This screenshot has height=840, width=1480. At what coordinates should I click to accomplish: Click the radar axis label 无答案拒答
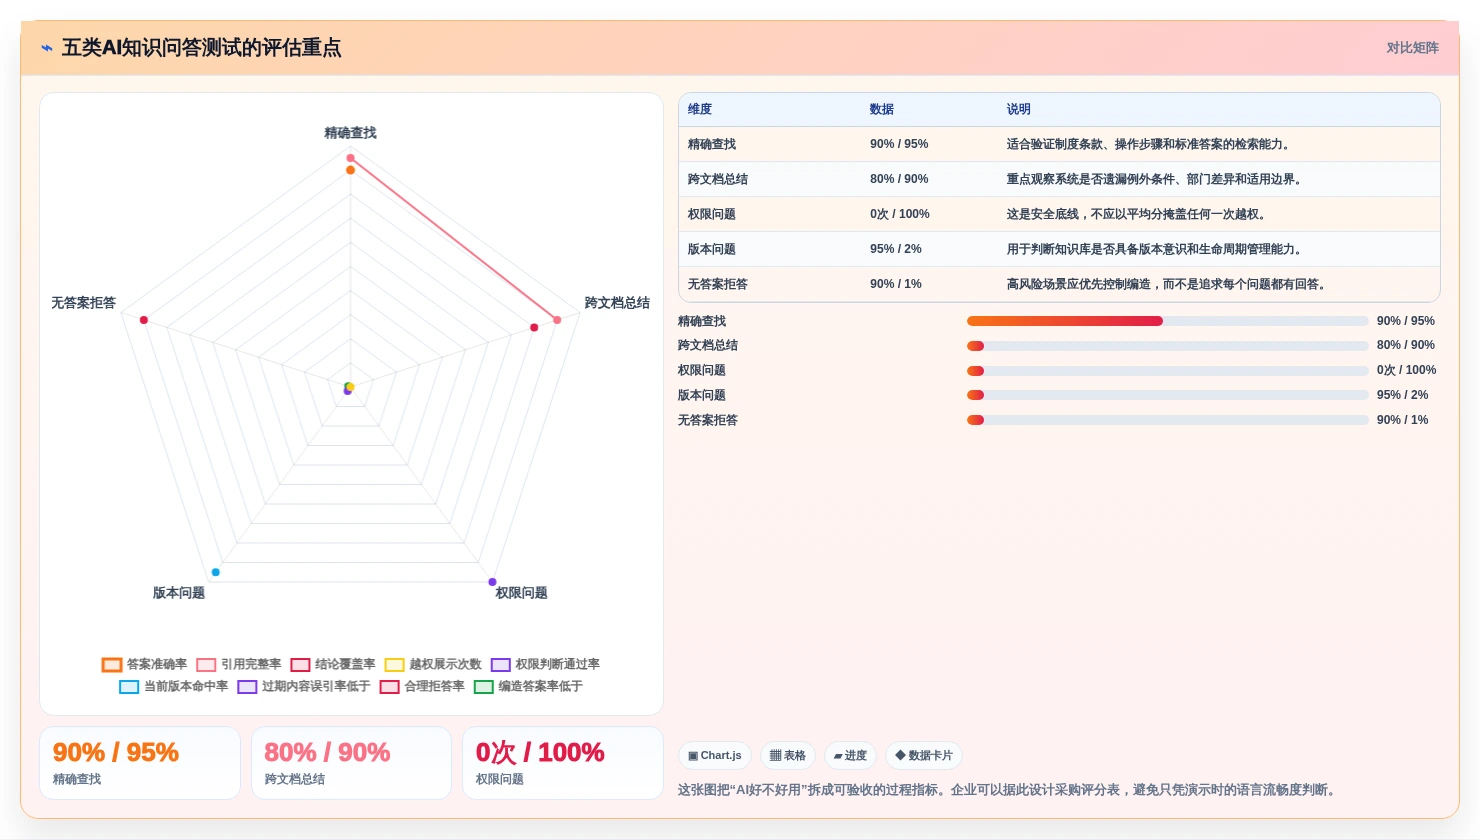click(x=84, y=303)
